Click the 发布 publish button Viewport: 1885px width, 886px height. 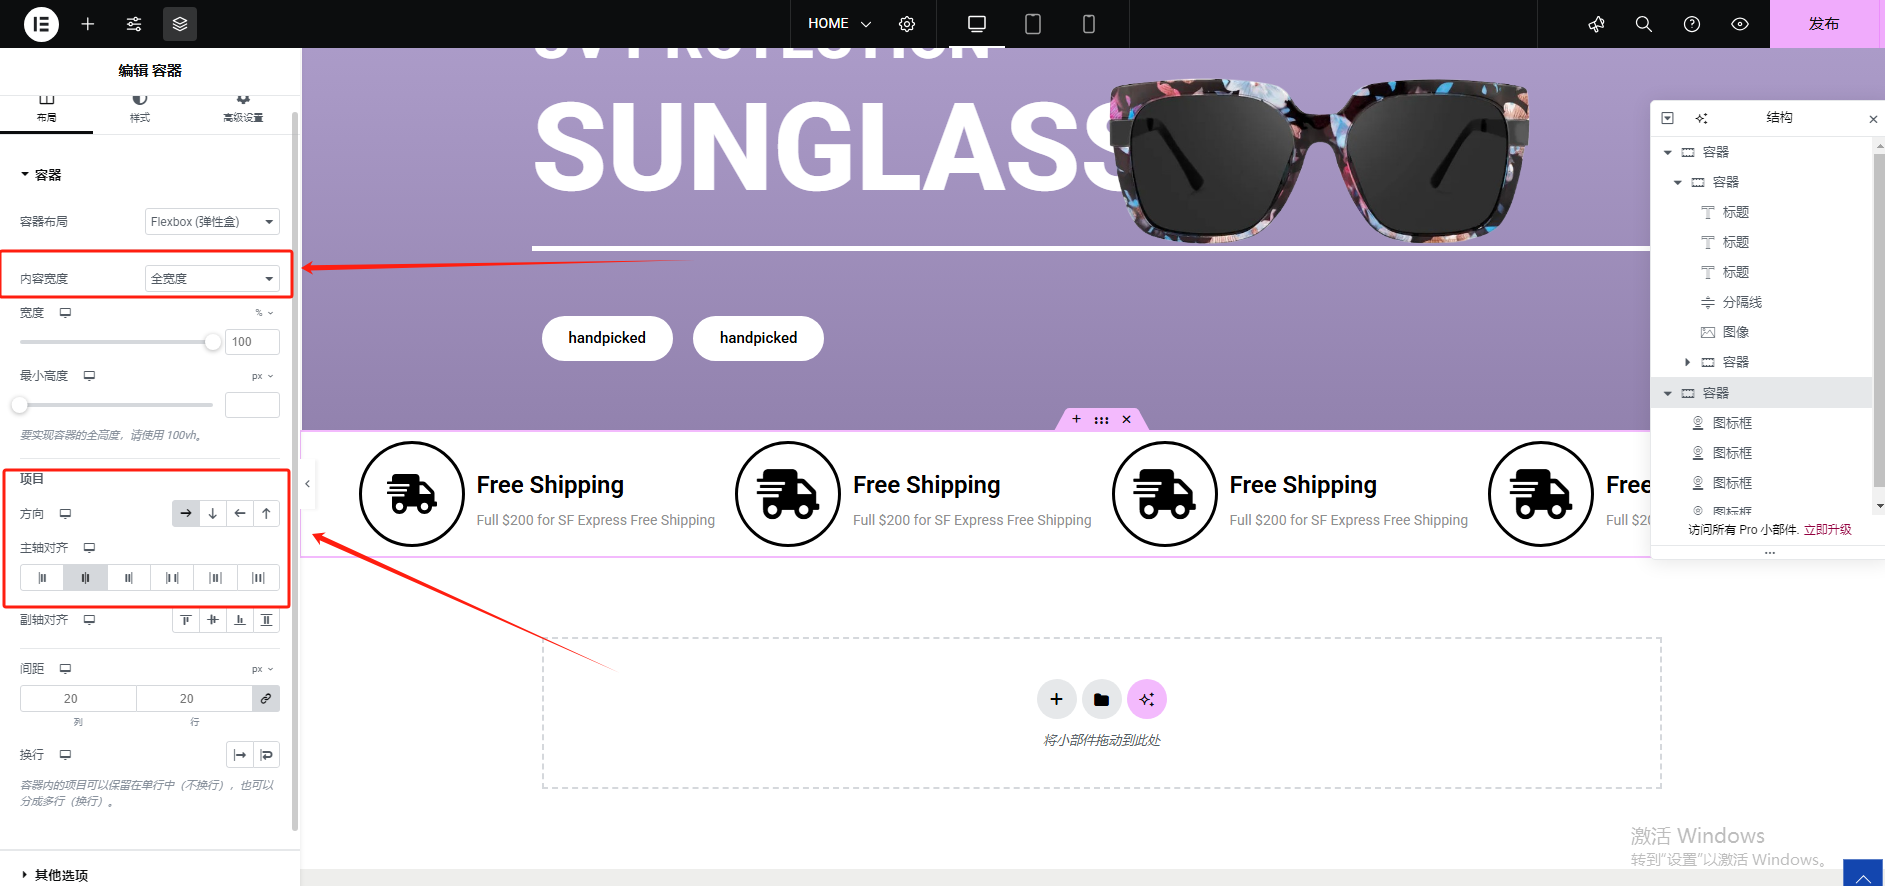coord(1824,24)
